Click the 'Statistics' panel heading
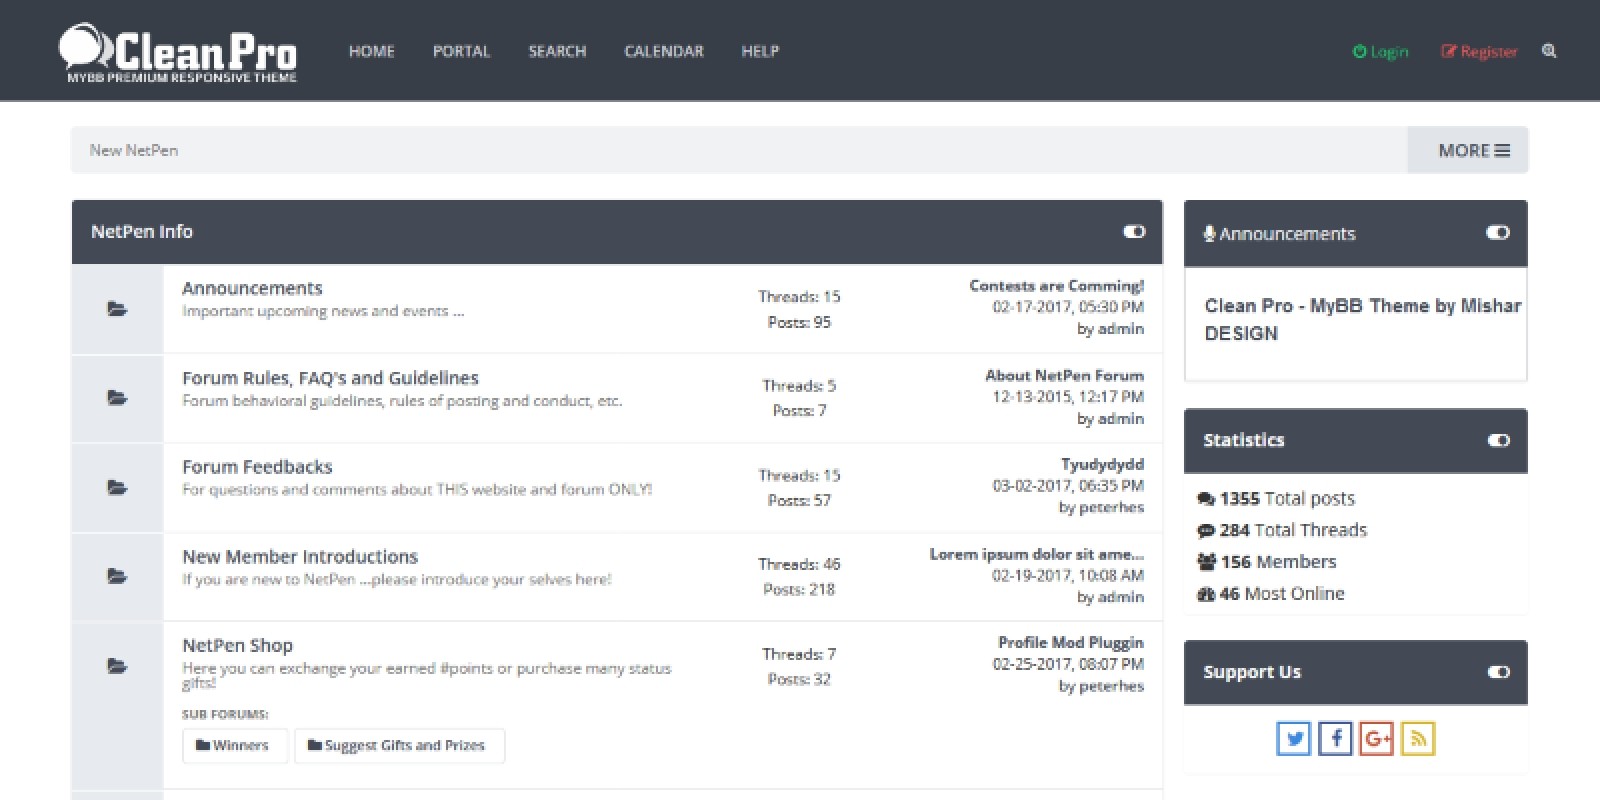Screen dimensions: 1600x800 [x=1243, y=440]
